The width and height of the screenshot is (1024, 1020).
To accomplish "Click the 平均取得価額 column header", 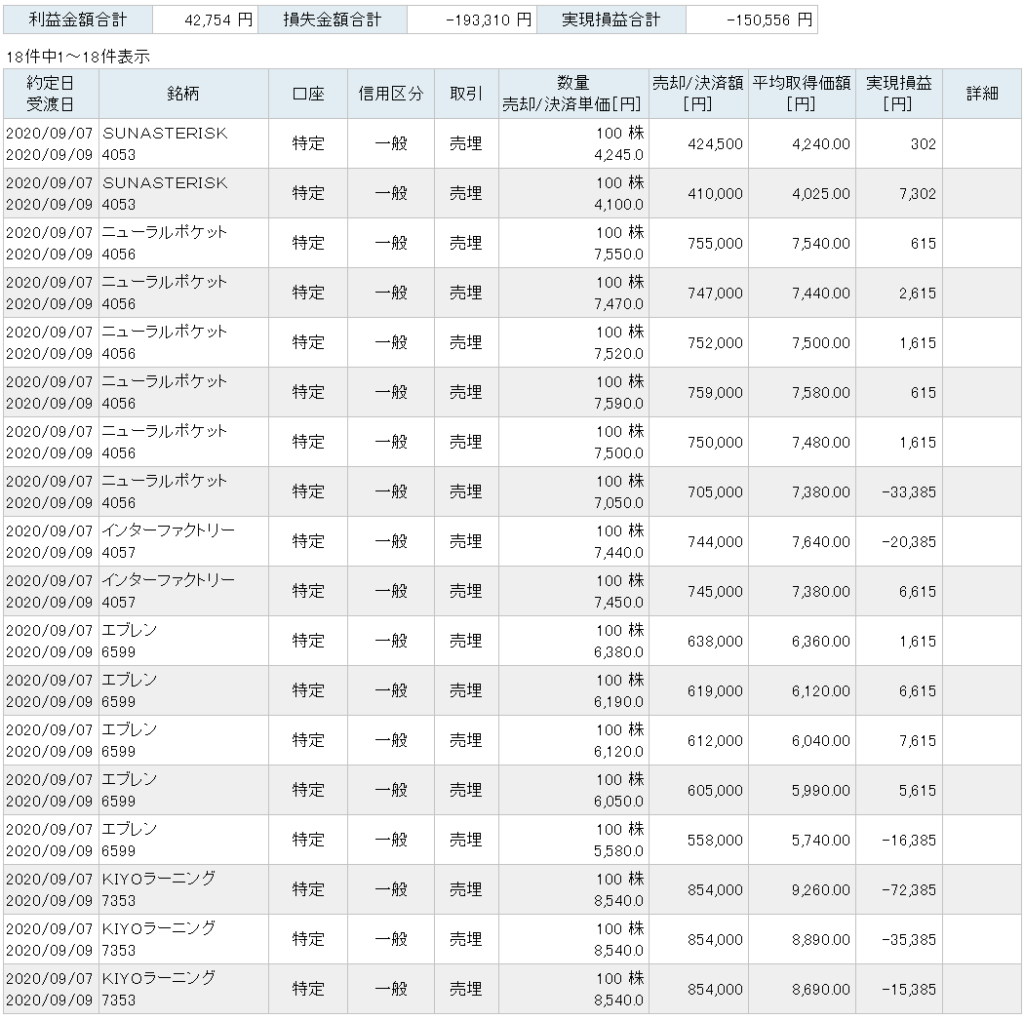I will 802,93.
